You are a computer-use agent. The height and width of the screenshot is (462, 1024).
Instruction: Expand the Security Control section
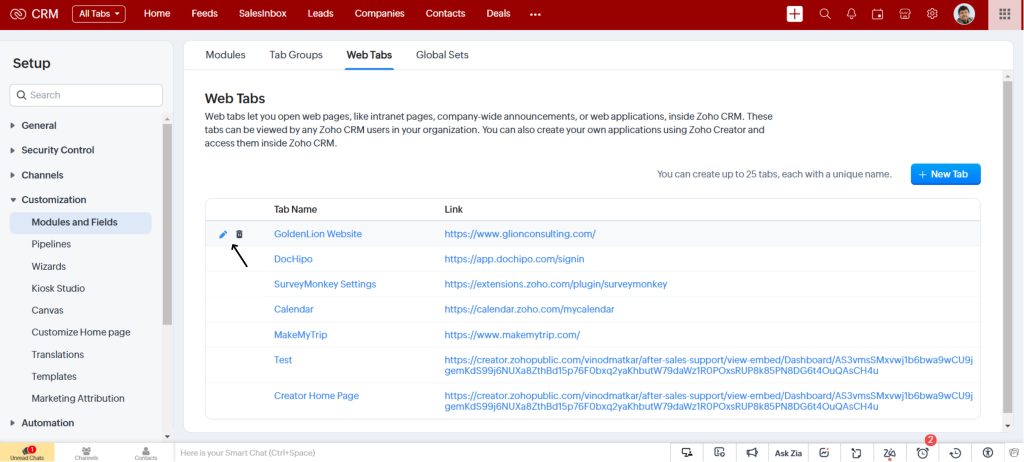coord(52,150)
